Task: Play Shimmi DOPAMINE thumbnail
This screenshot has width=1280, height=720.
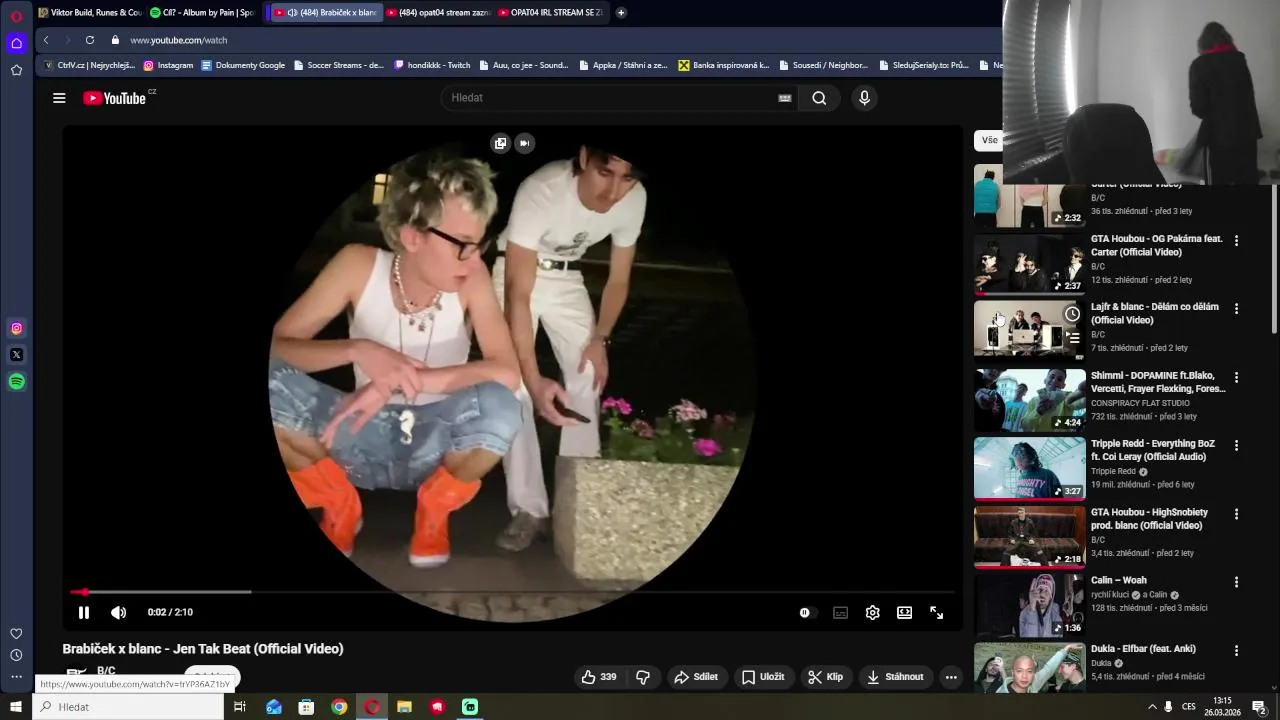Action: pyautogui.click(x=1029, y=400)
